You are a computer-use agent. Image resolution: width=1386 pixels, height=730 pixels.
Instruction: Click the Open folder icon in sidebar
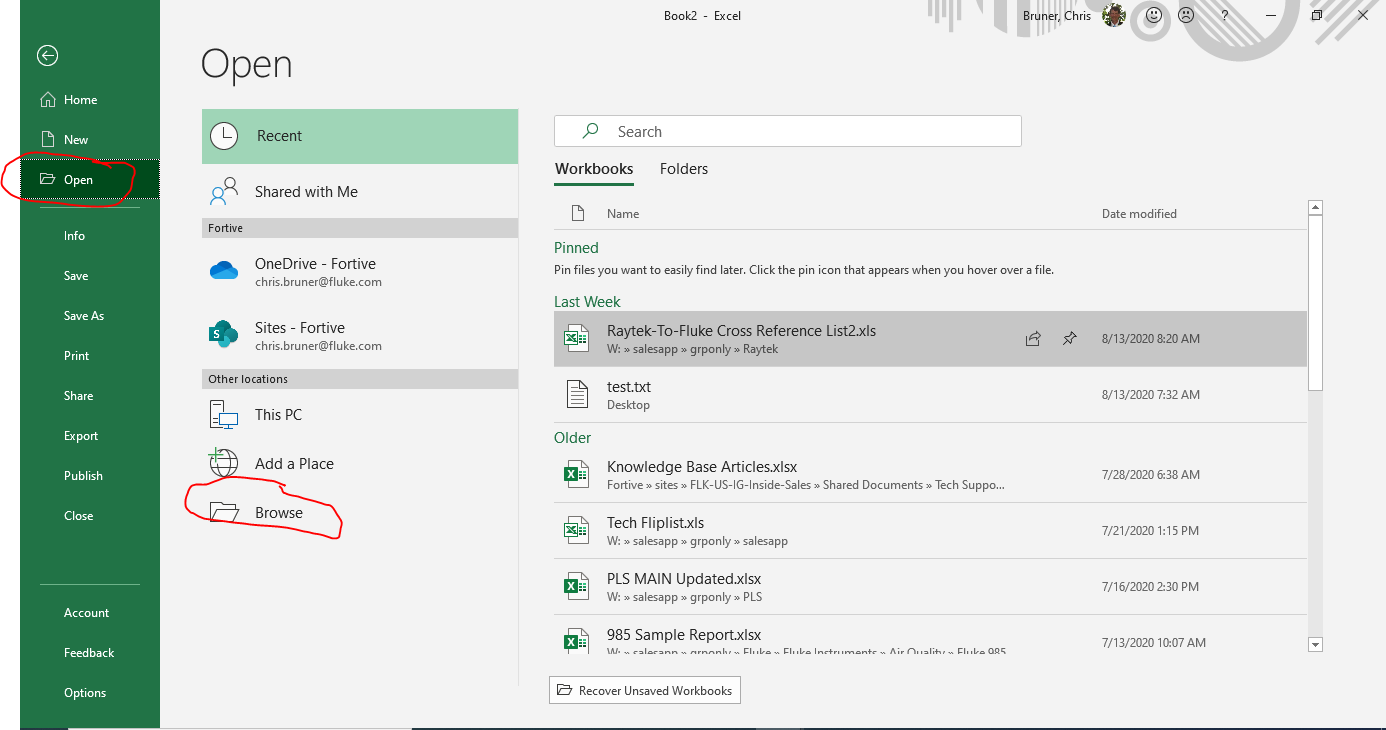tap(47, 180)
